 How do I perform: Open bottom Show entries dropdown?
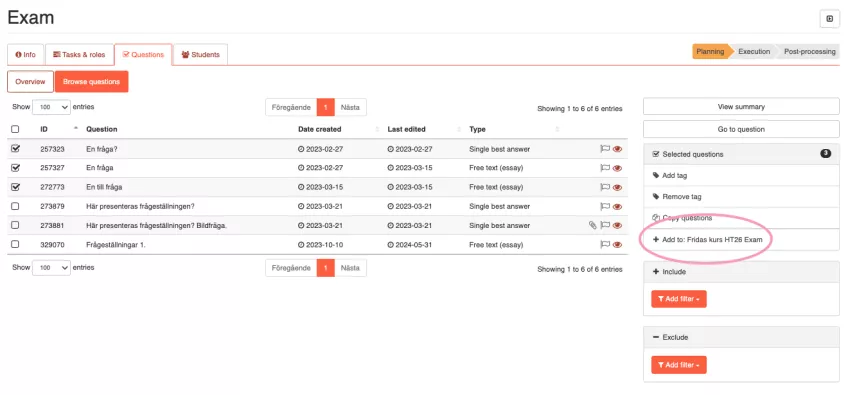click(x=51, y=268)
